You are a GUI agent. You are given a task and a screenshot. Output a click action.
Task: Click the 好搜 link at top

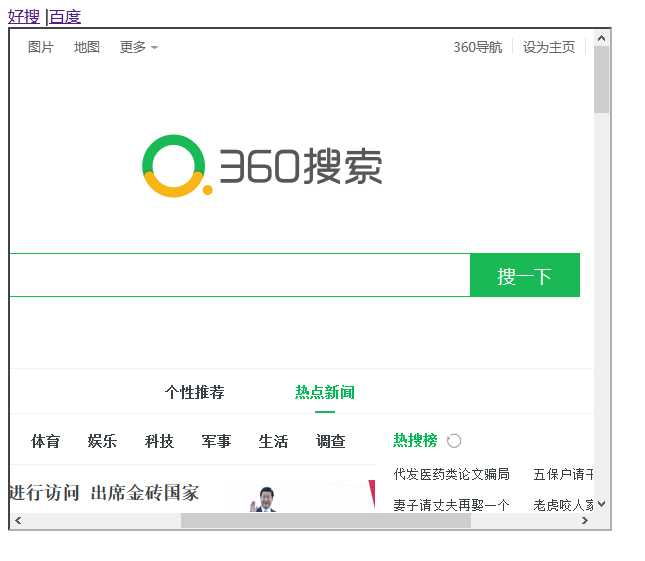24,17
